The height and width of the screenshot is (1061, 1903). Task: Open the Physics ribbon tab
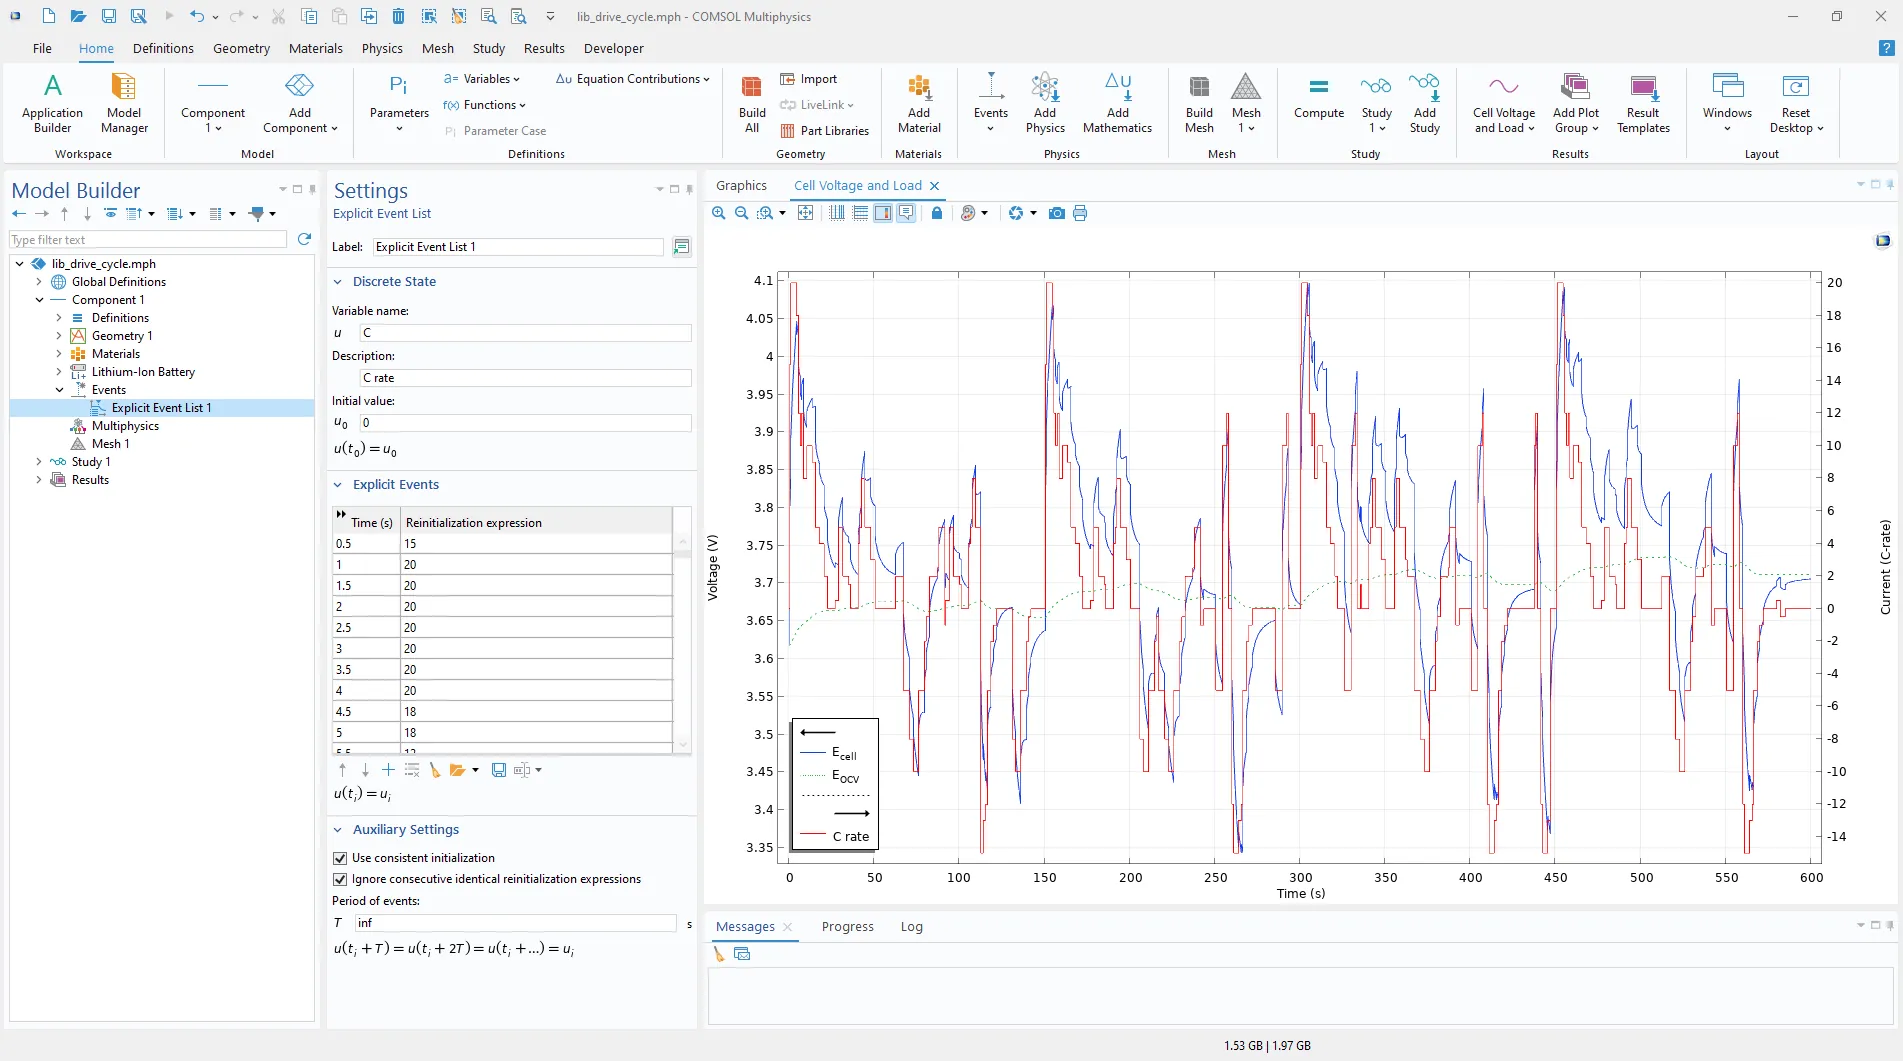(x=382, y=48)
